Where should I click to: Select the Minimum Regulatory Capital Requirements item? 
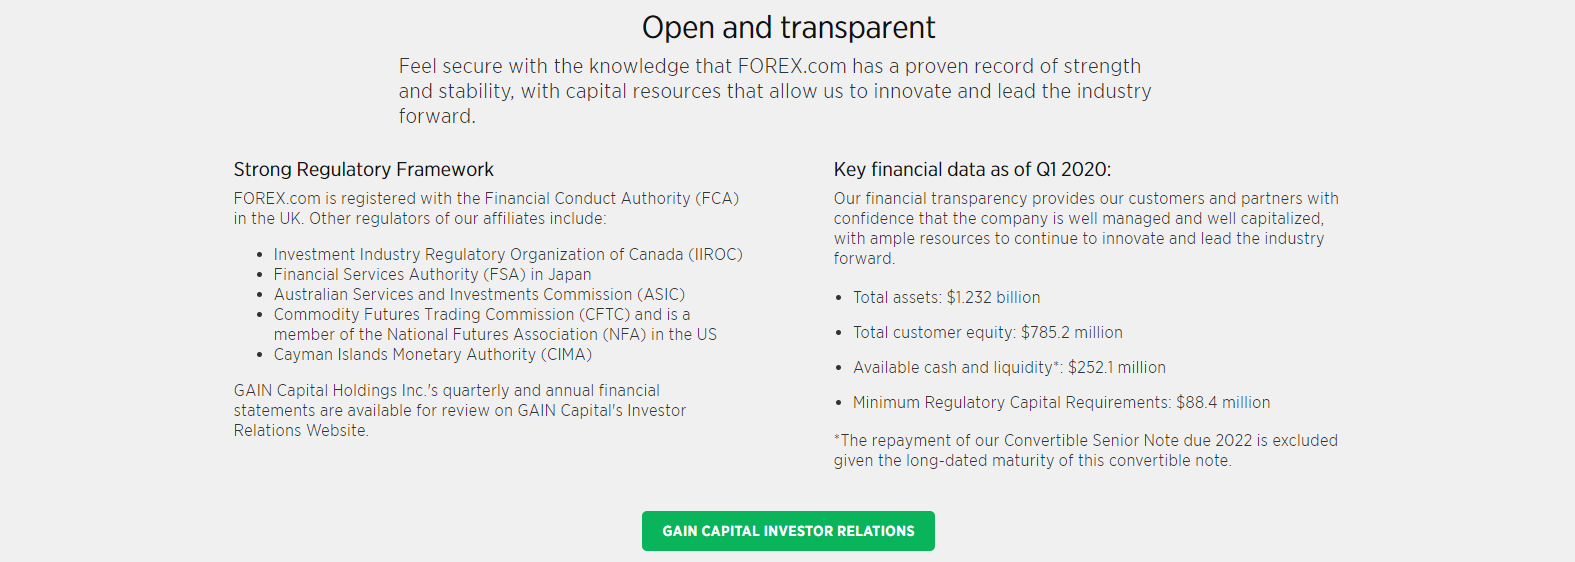pyautogui.click(x=1061, y=403)
